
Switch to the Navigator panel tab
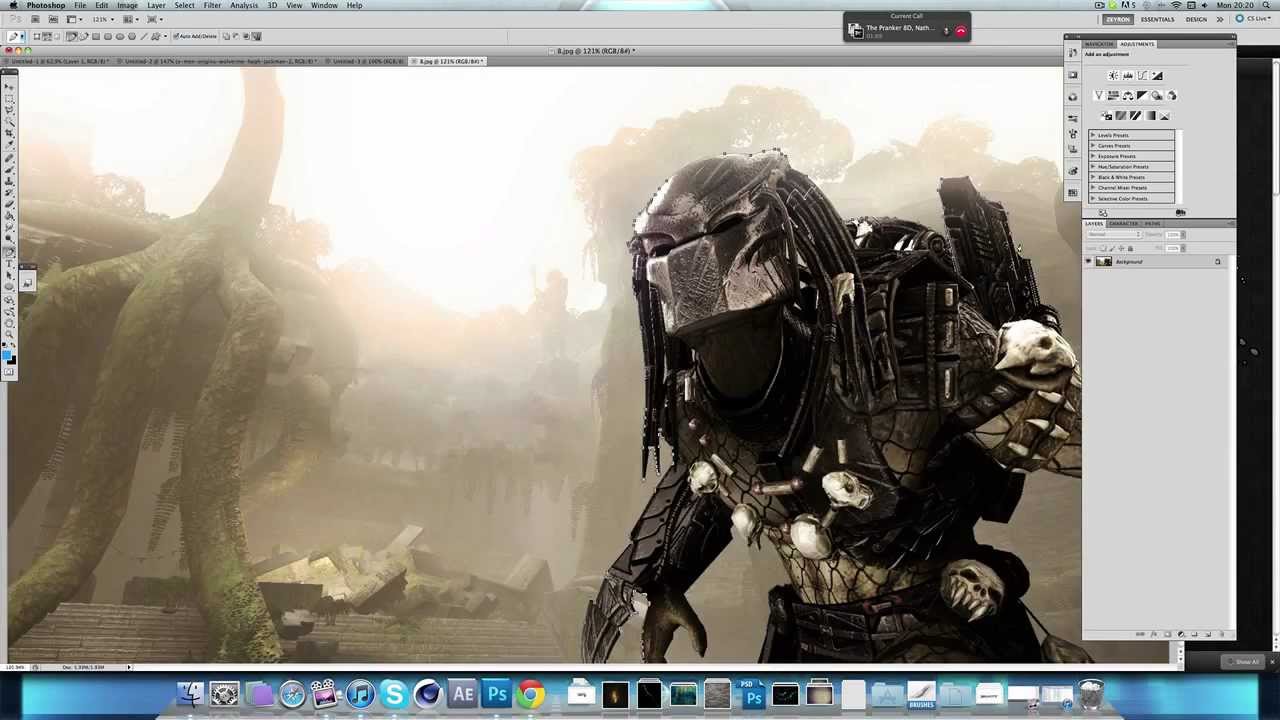pos(1099,44)
